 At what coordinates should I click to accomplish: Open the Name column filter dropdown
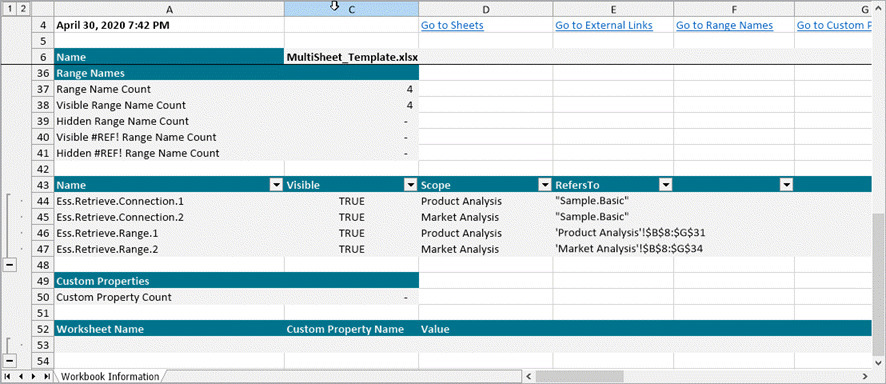[276, 185]
